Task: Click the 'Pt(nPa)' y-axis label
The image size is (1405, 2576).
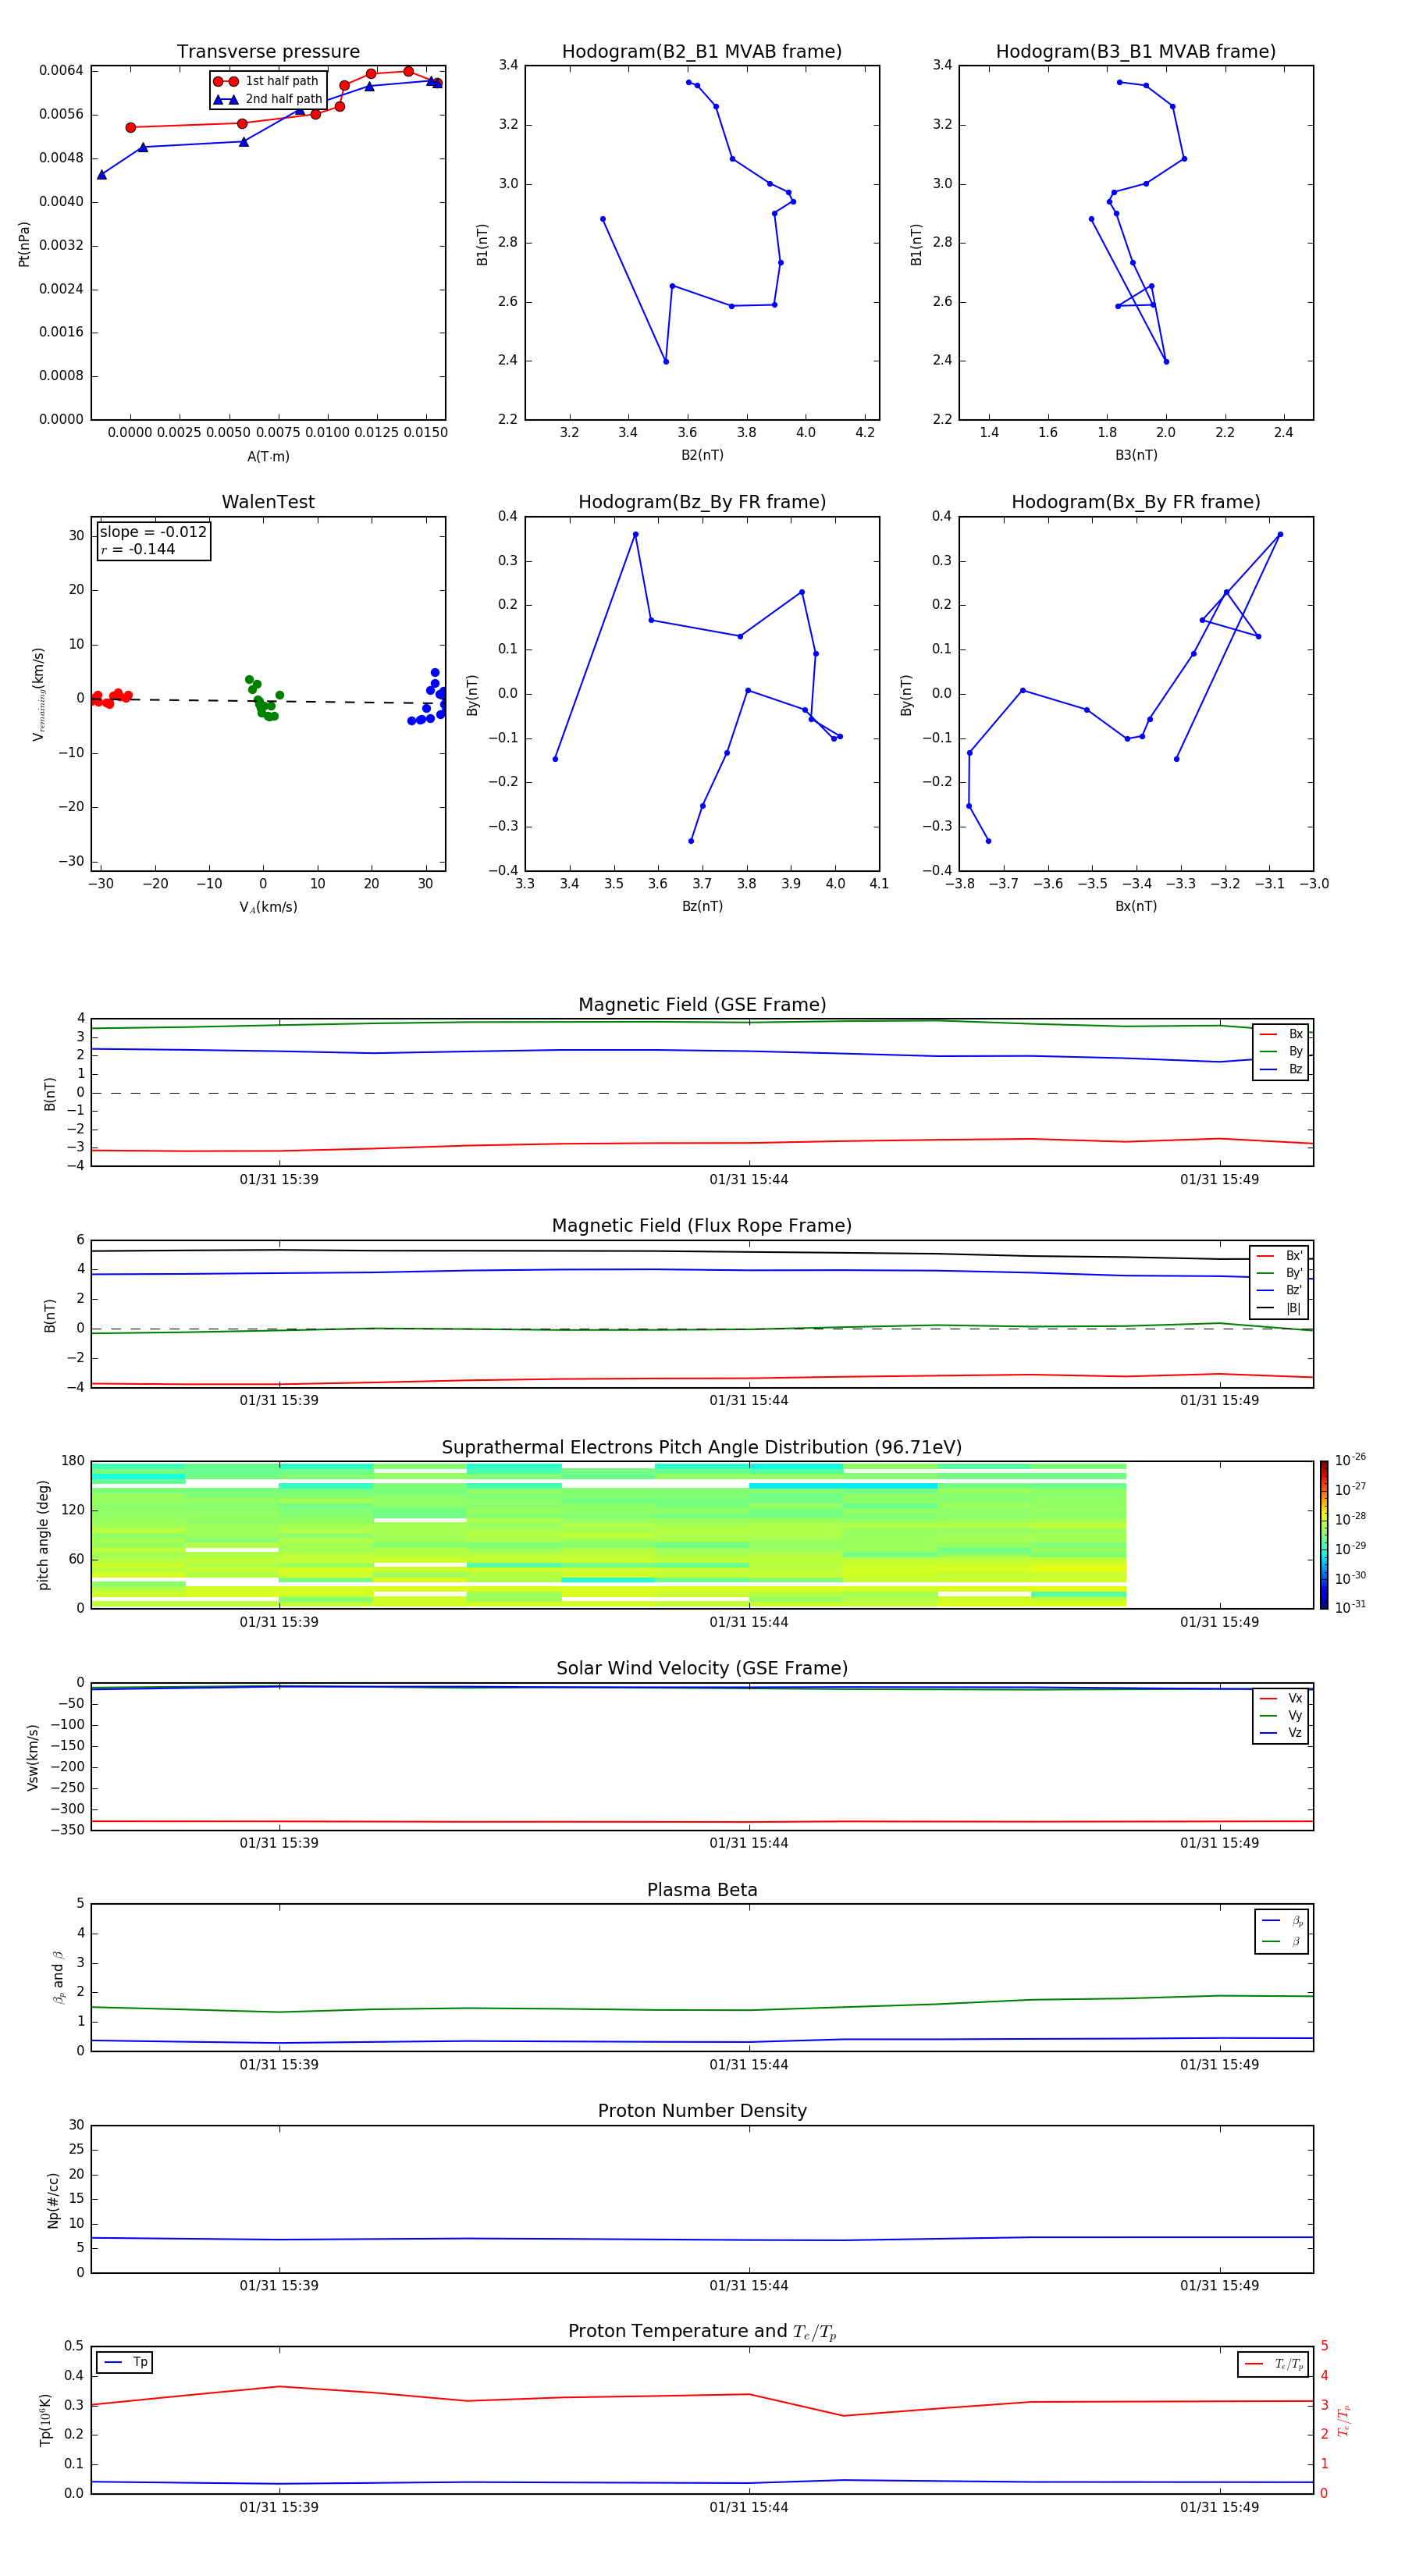Action: click(x=24, y=244)
